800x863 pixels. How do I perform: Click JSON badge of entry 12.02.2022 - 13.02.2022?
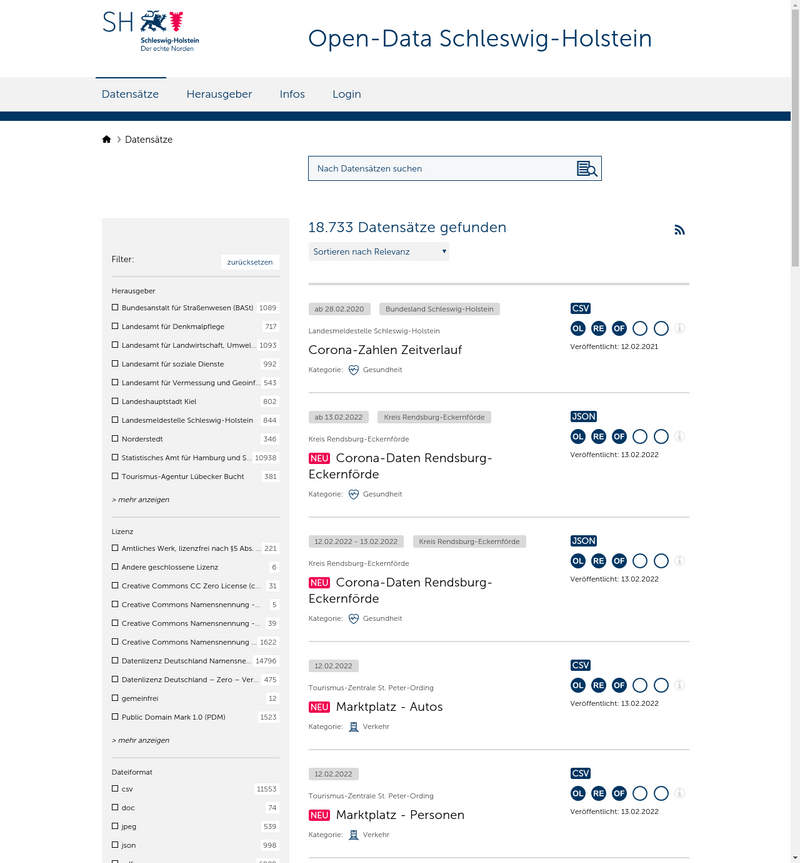coord(584,541)
